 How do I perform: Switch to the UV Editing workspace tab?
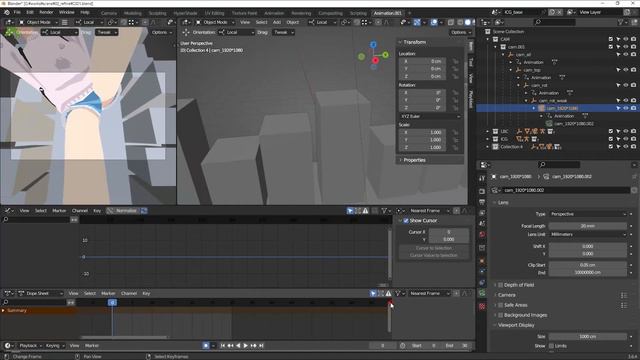pos(214,13)
